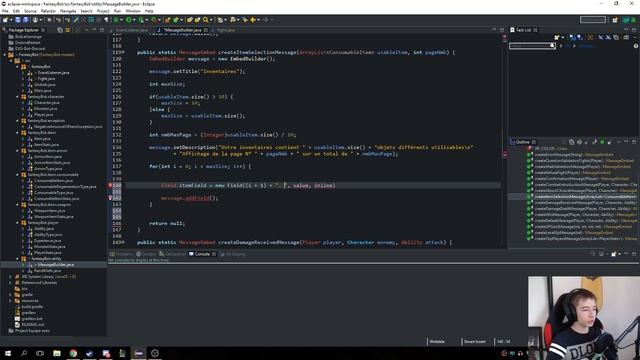
Task: Open Chrome from the taskbar
Action: pos(73,353)
